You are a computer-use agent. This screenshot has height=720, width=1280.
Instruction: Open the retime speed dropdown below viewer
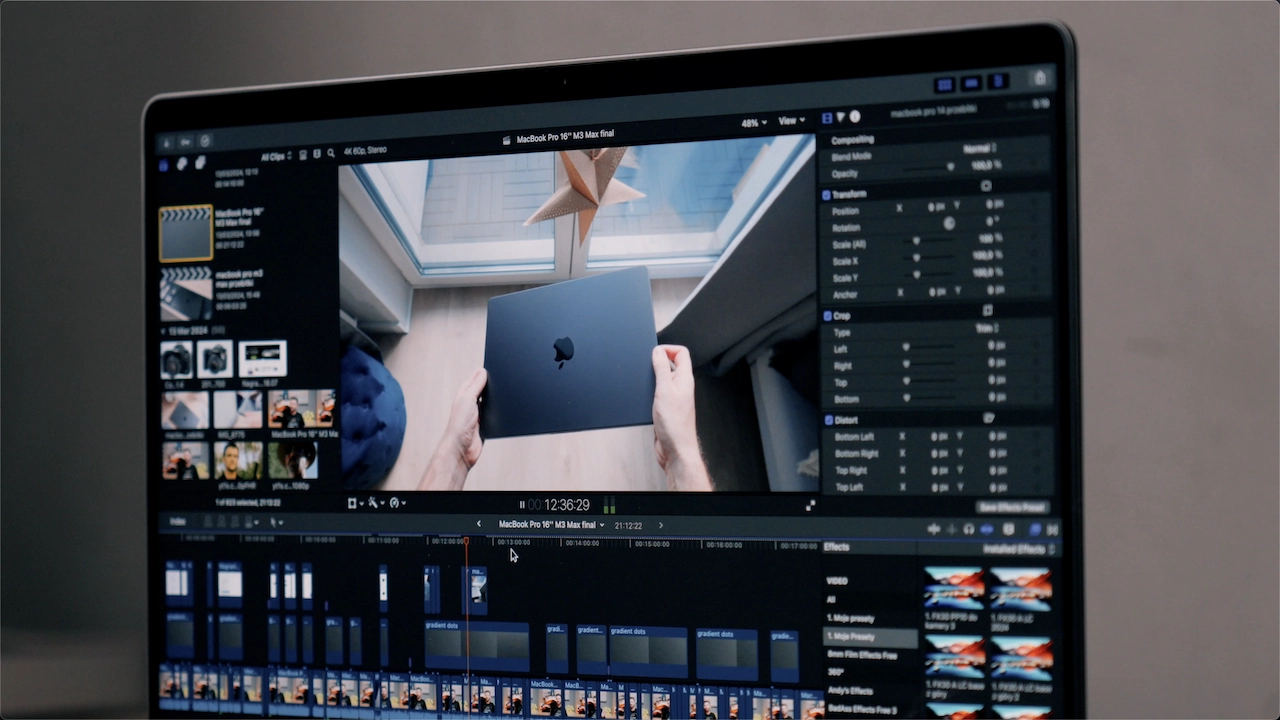pos(397,503)
